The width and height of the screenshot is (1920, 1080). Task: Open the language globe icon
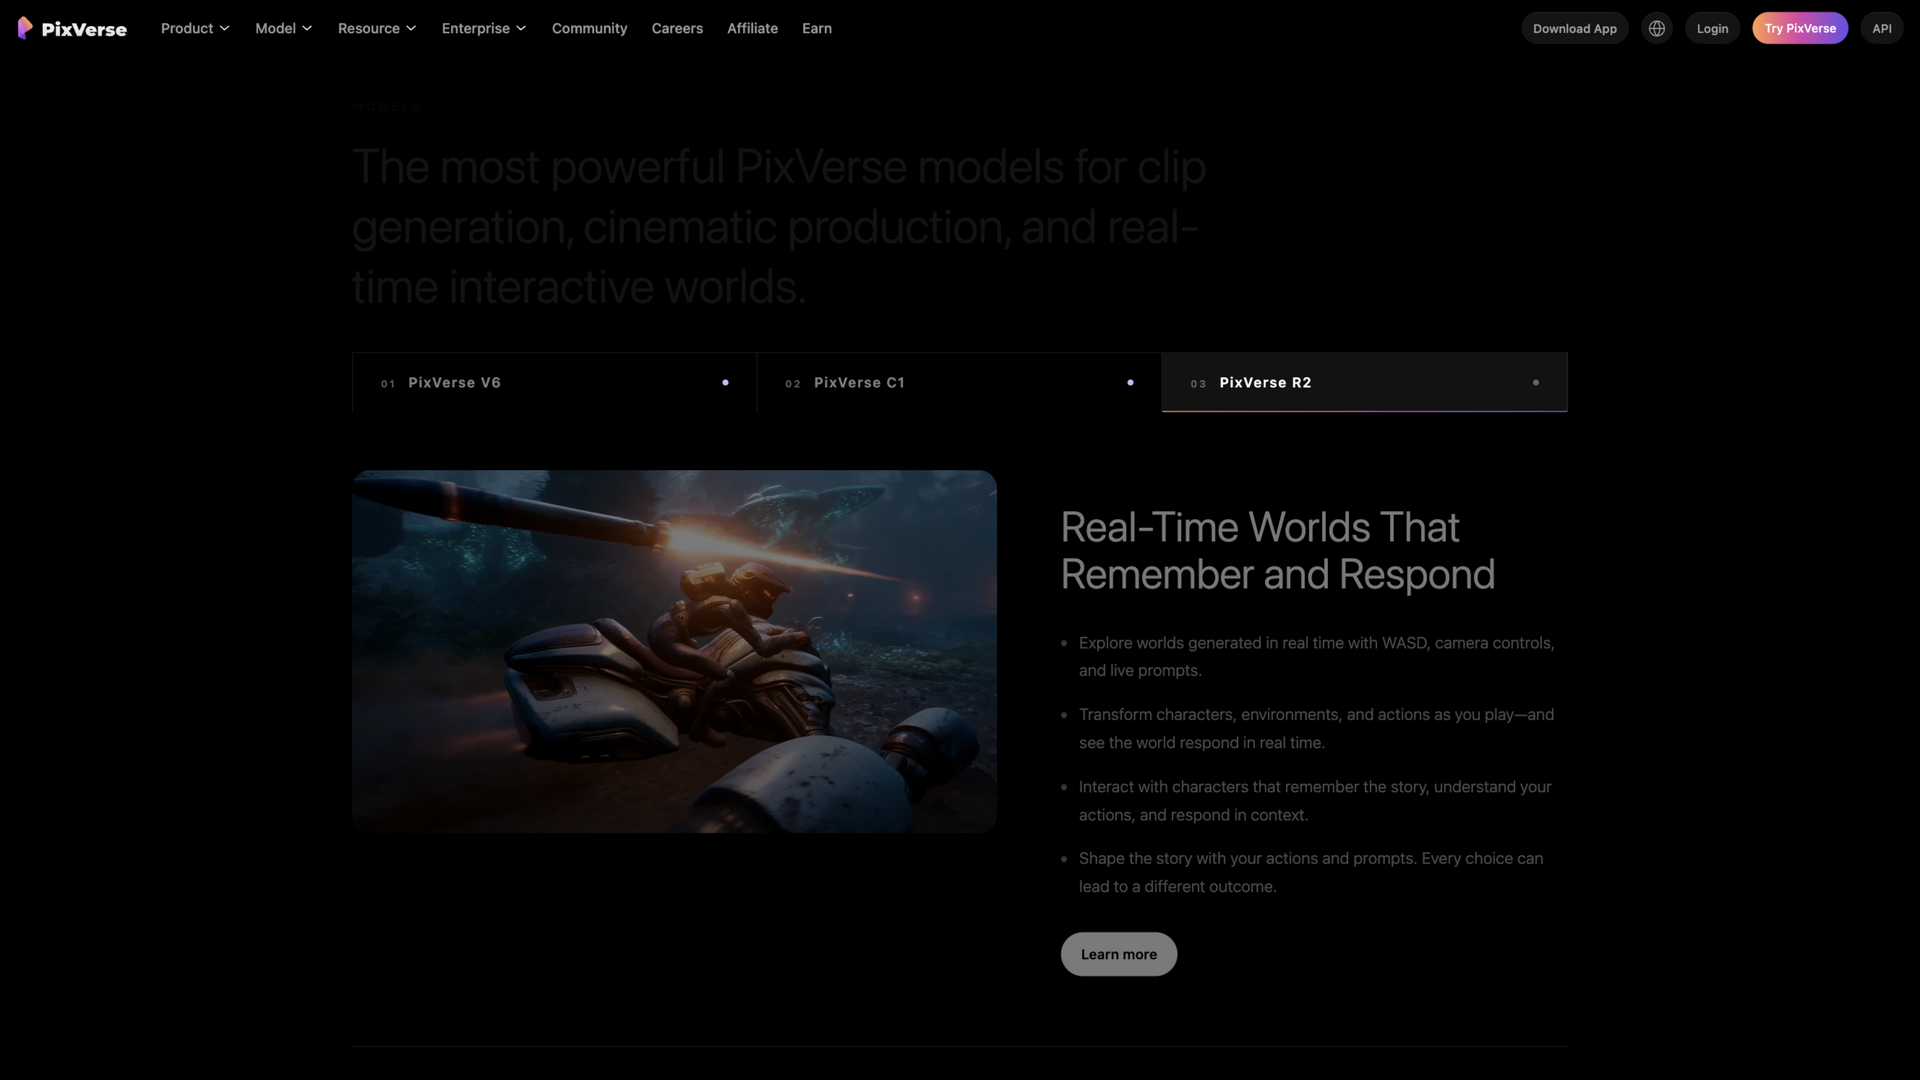tap(1657, 28)
